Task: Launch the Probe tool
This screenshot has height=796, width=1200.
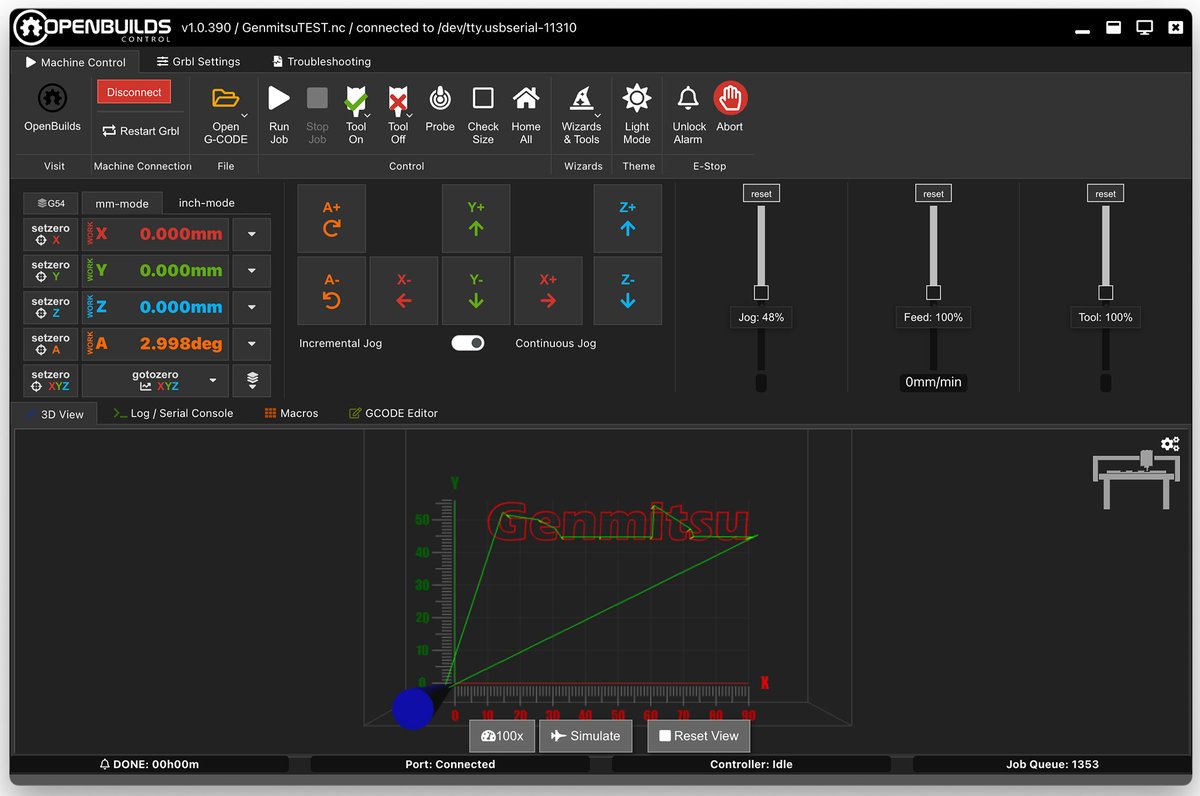Action: tap(440, 98)
